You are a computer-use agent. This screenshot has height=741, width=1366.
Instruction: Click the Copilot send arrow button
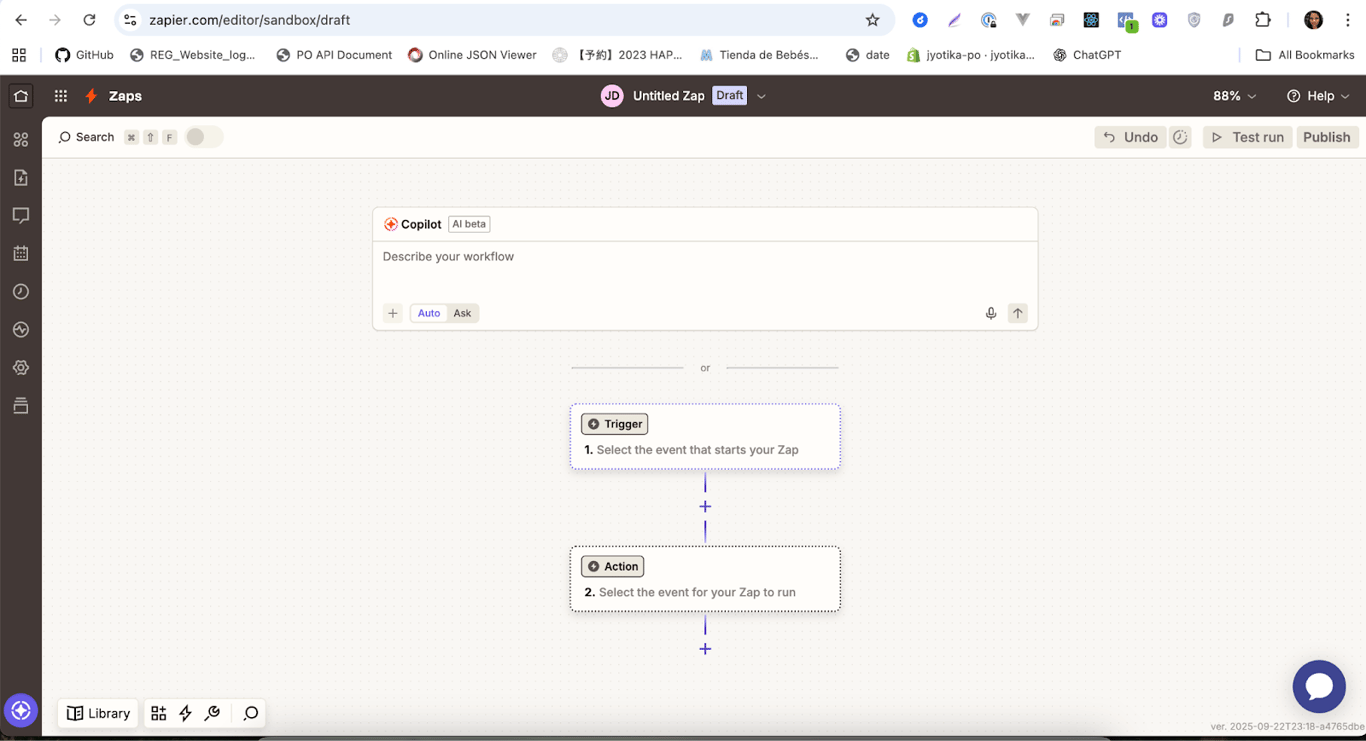coord(1018,313)
